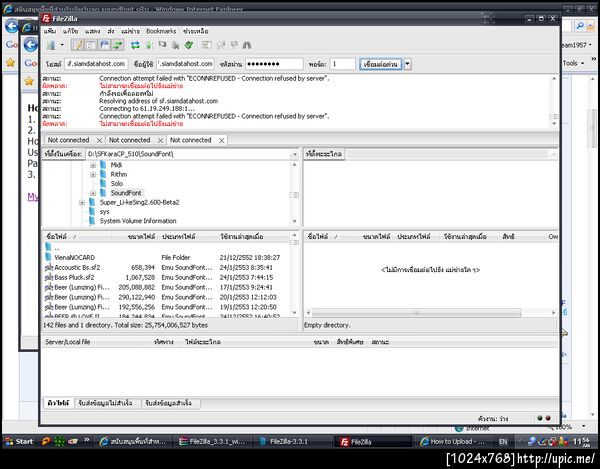Toggle the message log display icon
The height and width of the screenshot is (469, 600).
click(78, 45)
